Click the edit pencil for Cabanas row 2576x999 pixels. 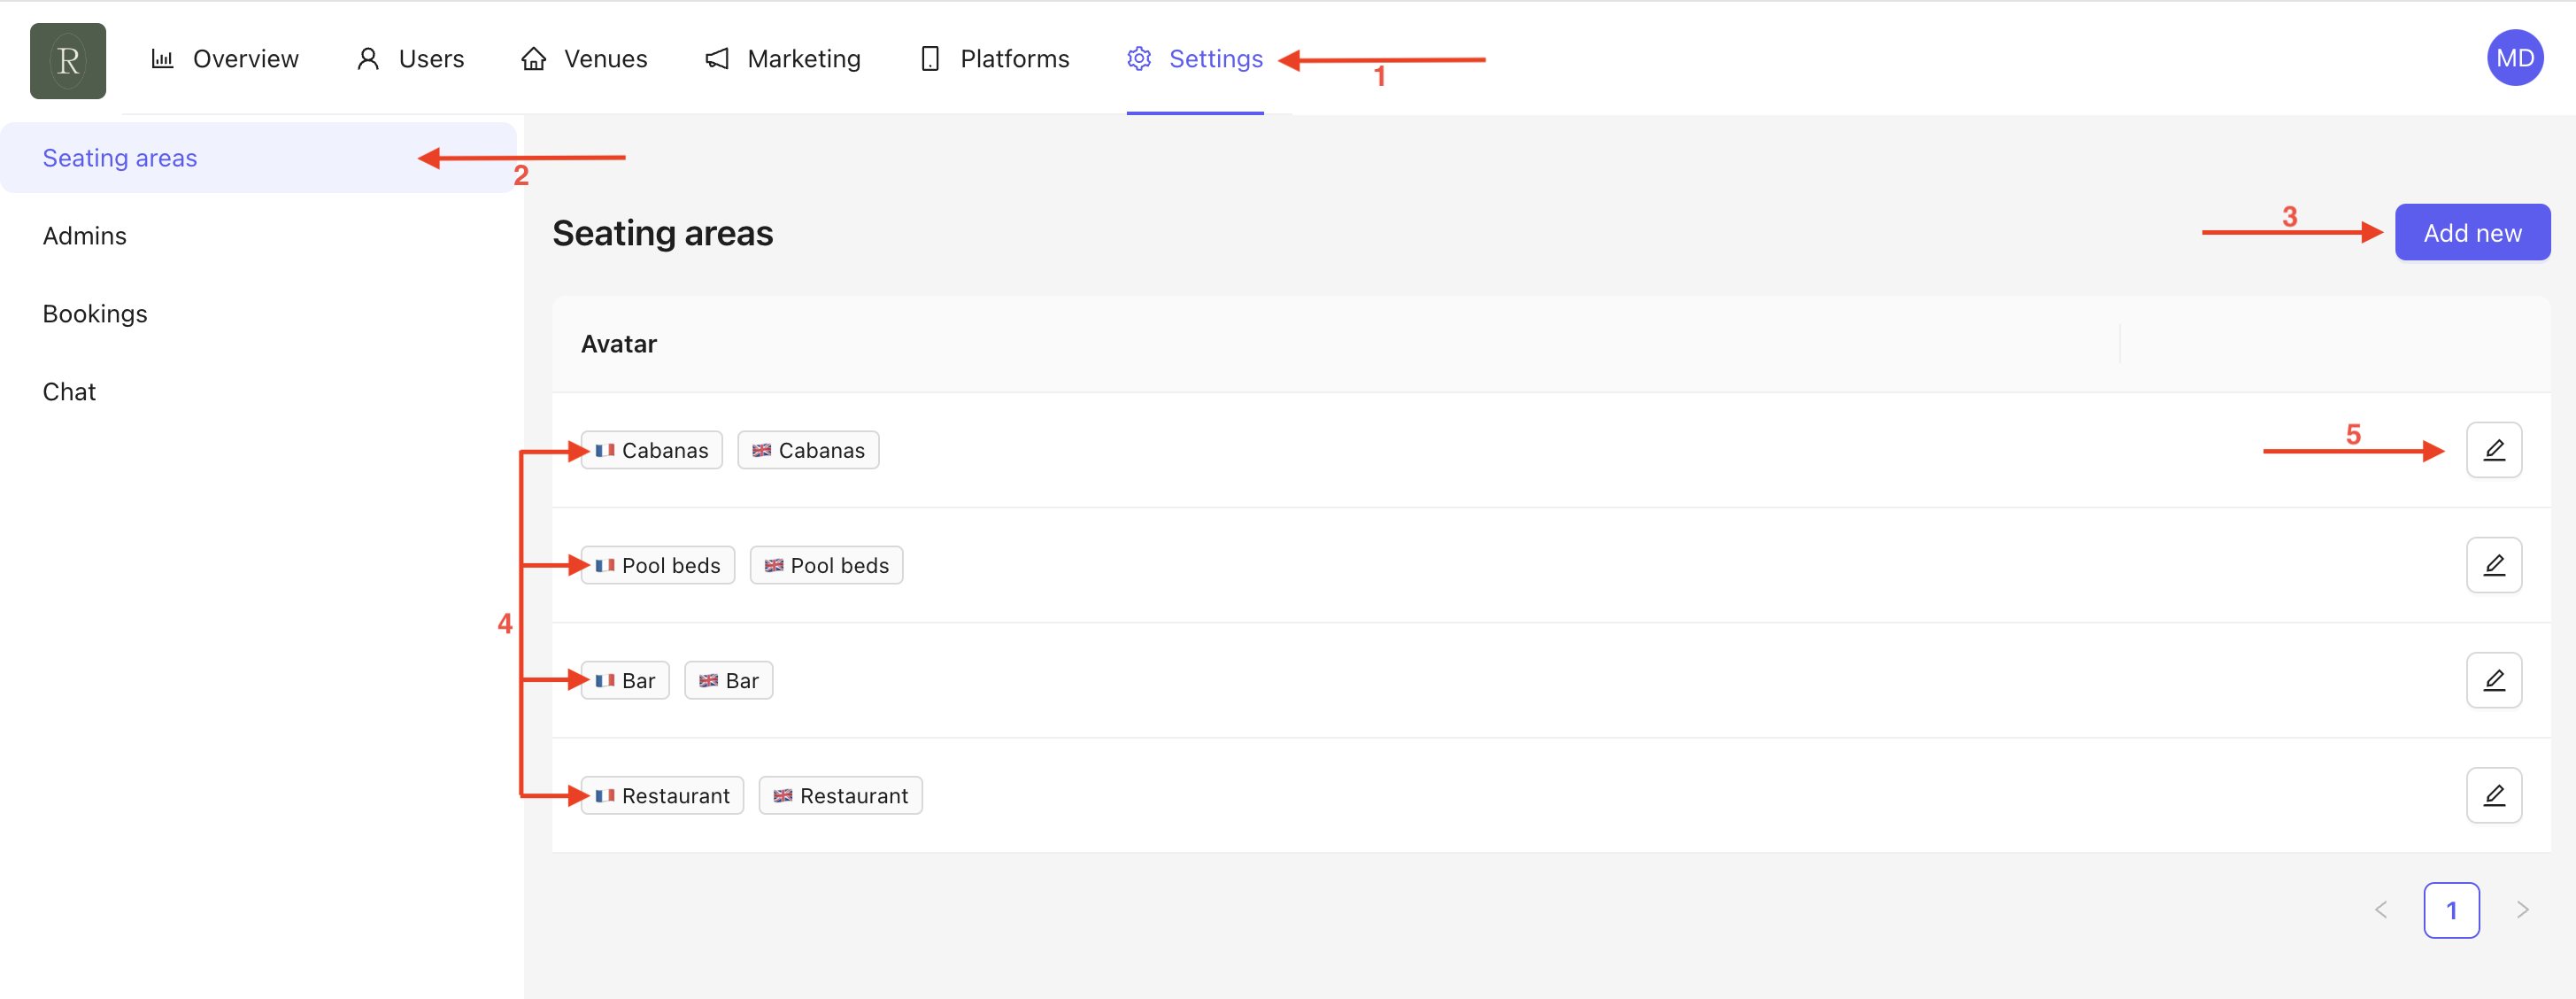tap(2493, 450)
